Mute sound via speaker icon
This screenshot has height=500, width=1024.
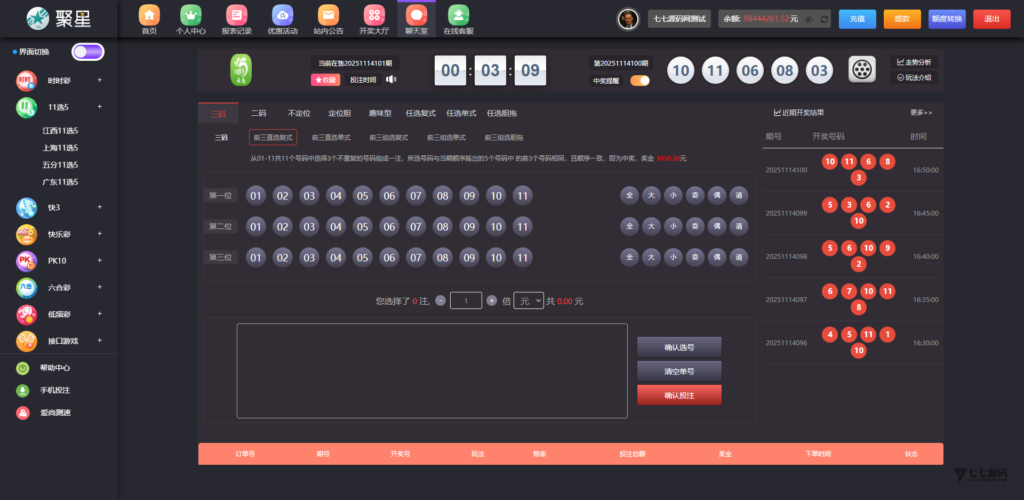coord(392,80)
